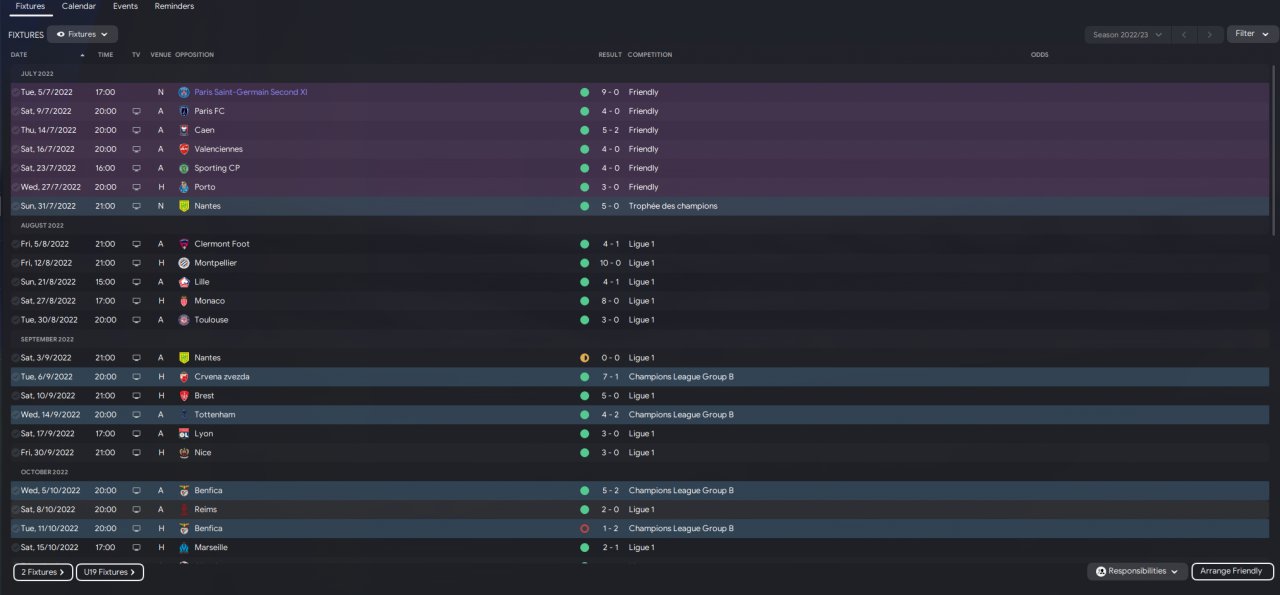Click the yellow draw indicator for Nantes match
Image resolution: width=1280 pixels, height=595 pixels.
click(584, 358)
